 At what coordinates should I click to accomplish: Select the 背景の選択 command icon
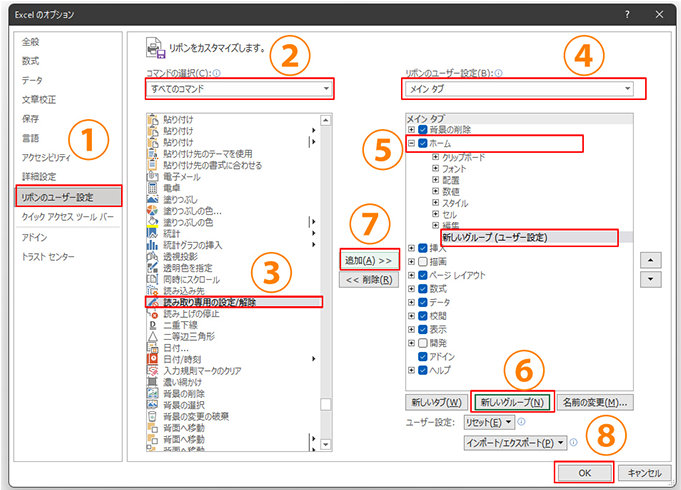click(152, 405)
